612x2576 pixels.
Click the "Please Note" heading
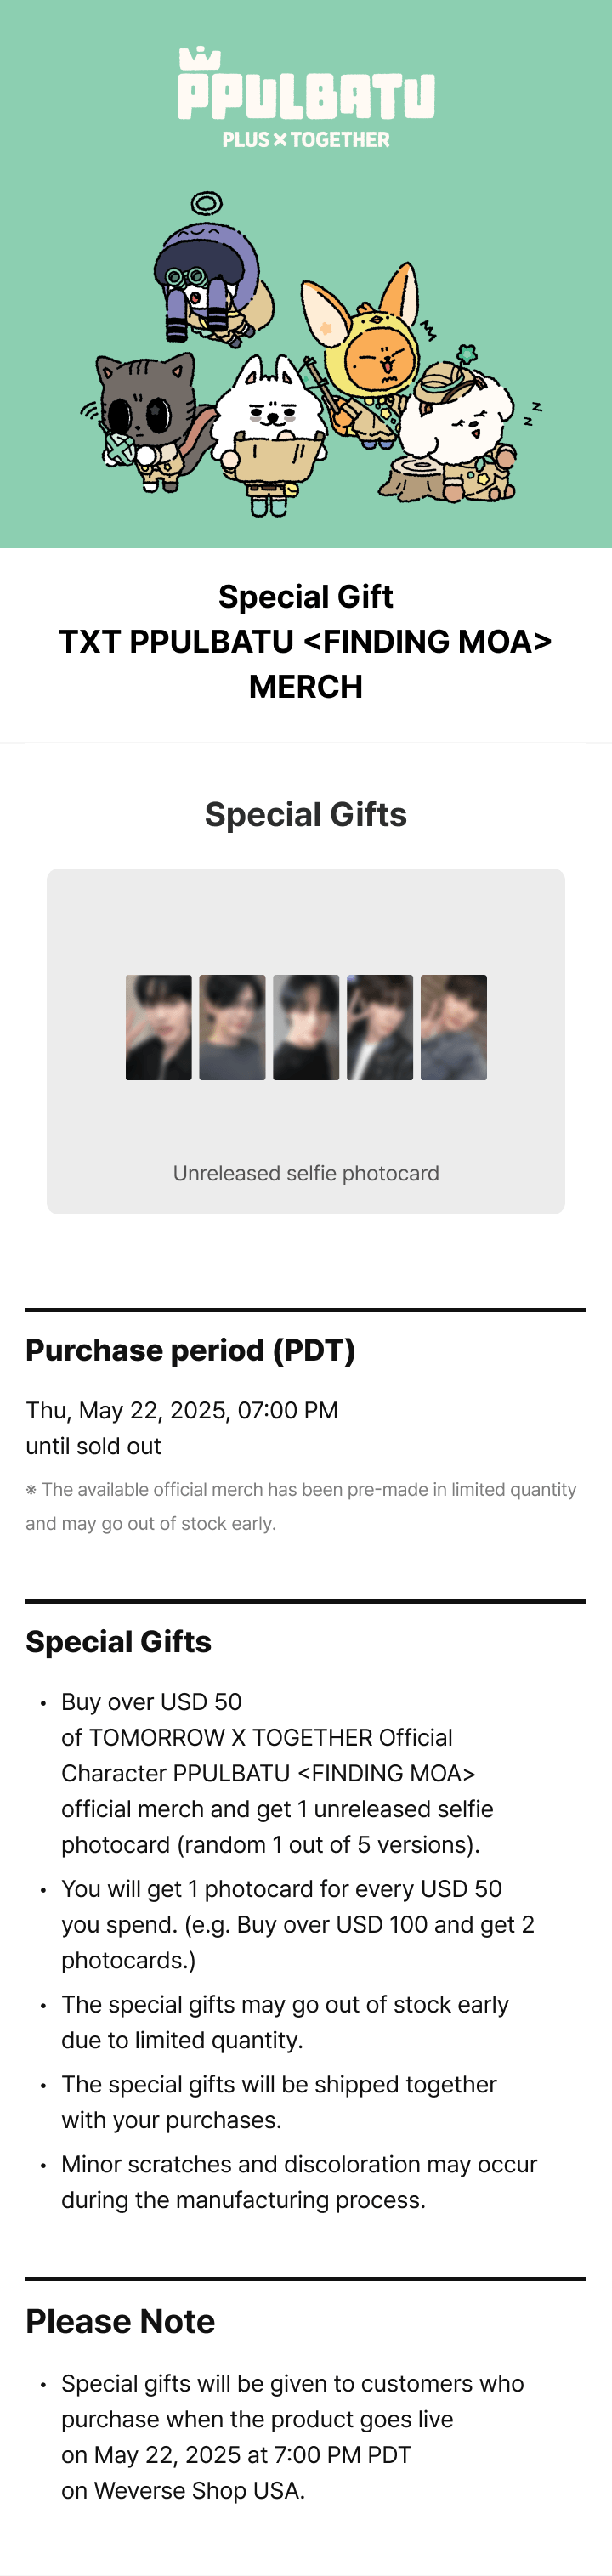(x=120, y=2321)
